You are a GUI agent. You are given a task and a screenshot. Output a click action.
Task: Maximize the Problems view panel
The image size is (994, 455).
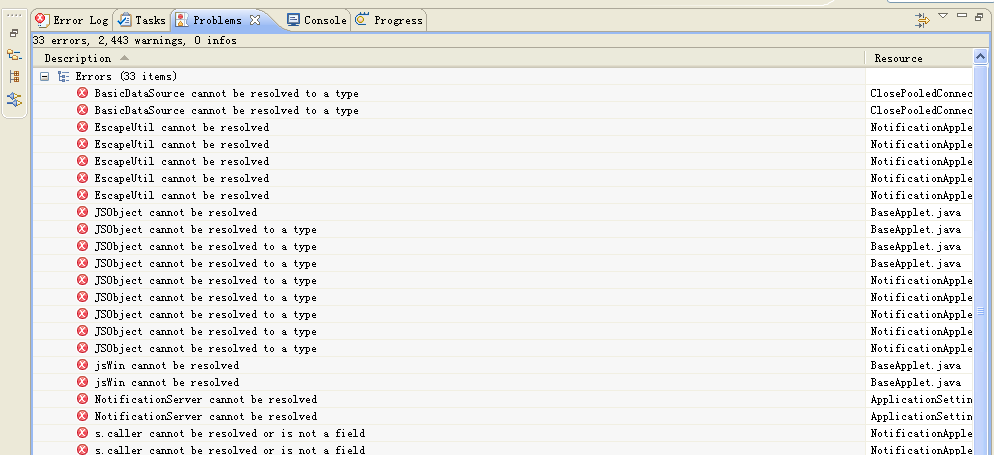[x=978, y=16]
